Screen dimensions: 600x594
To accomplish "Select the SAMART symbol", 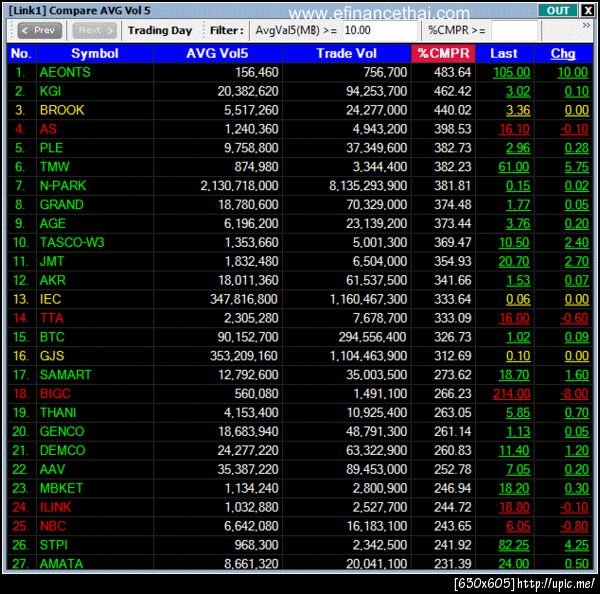I will (x=65, y=375).
